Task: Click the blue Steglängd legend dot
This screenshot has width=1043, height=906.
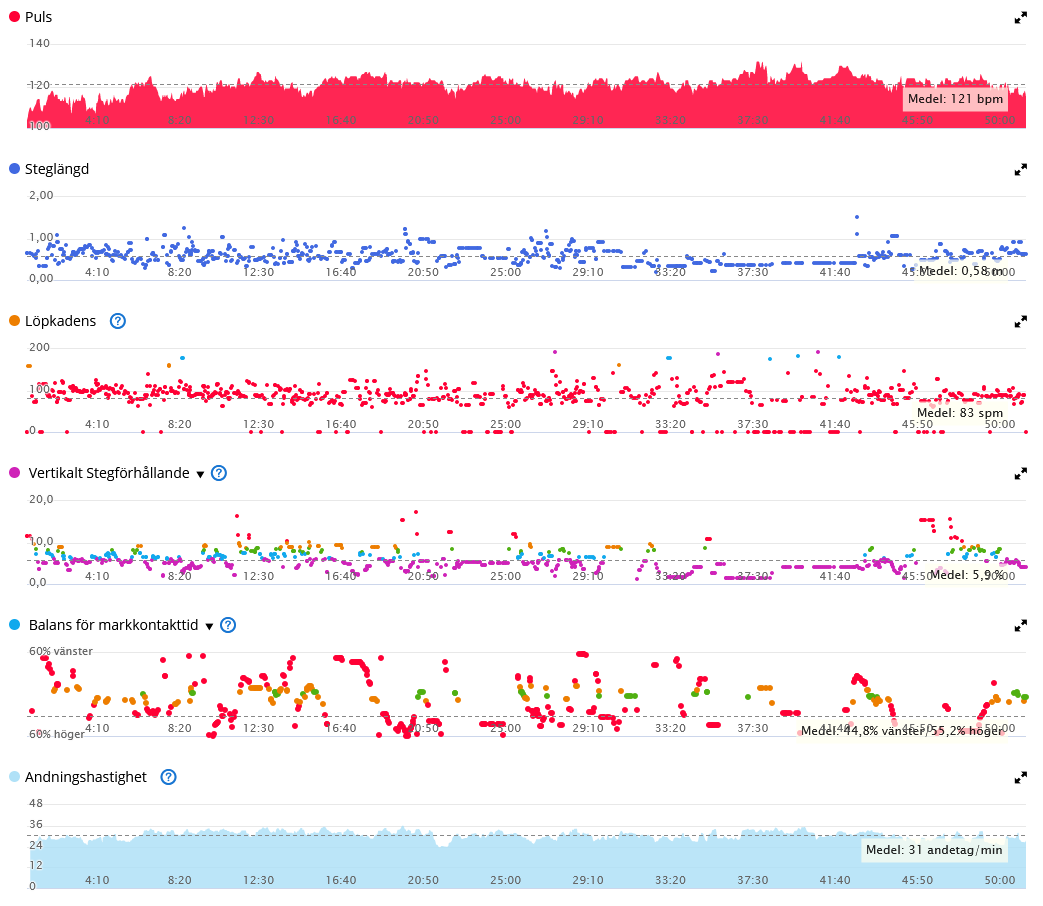Action: tap(14, 169)
